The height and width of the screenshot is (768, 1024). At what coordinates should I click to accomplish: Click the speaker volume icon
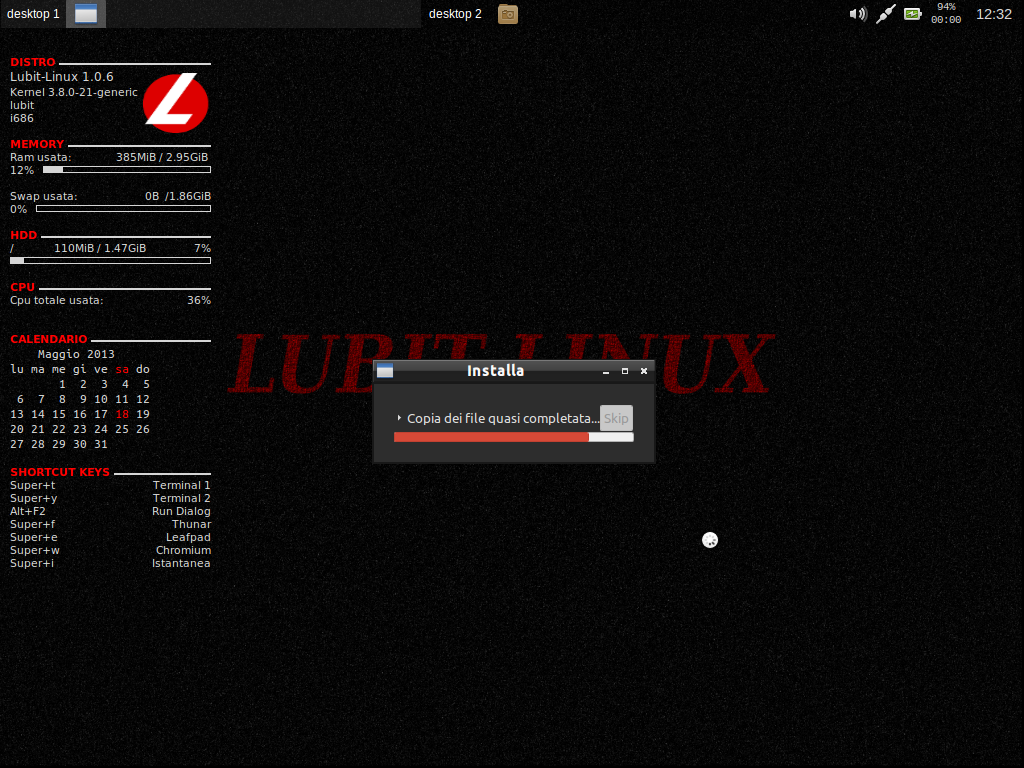pyautogui.click(x=858, y=14)
